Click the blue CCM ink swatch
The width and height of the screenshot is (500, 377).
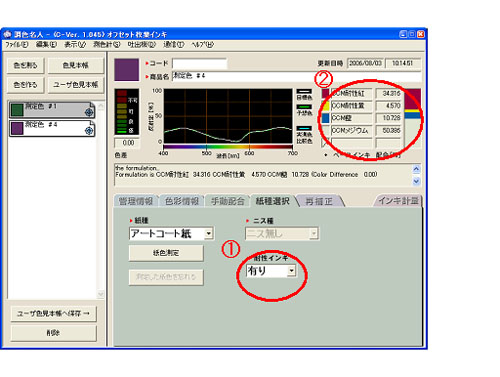tap(325, 118)
